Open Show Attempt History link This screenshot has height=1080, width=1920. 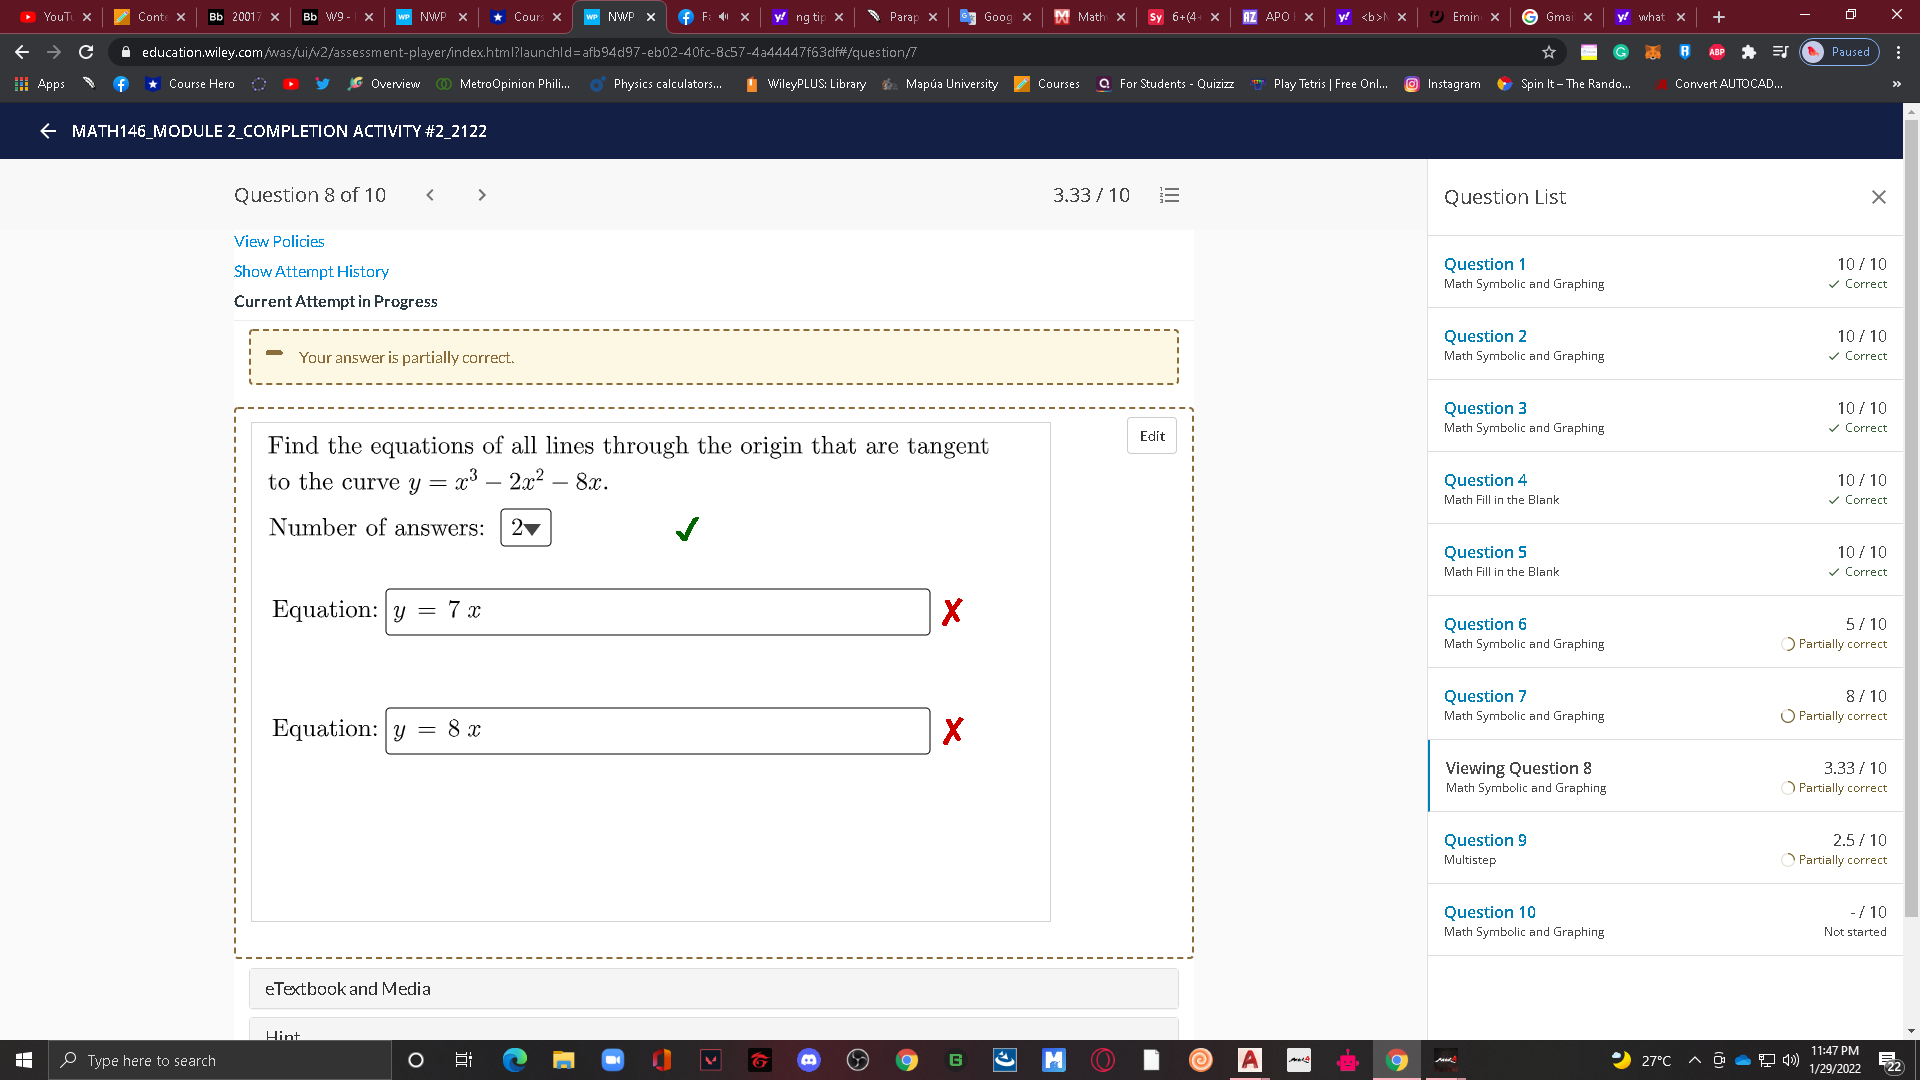tap(311, 271)
